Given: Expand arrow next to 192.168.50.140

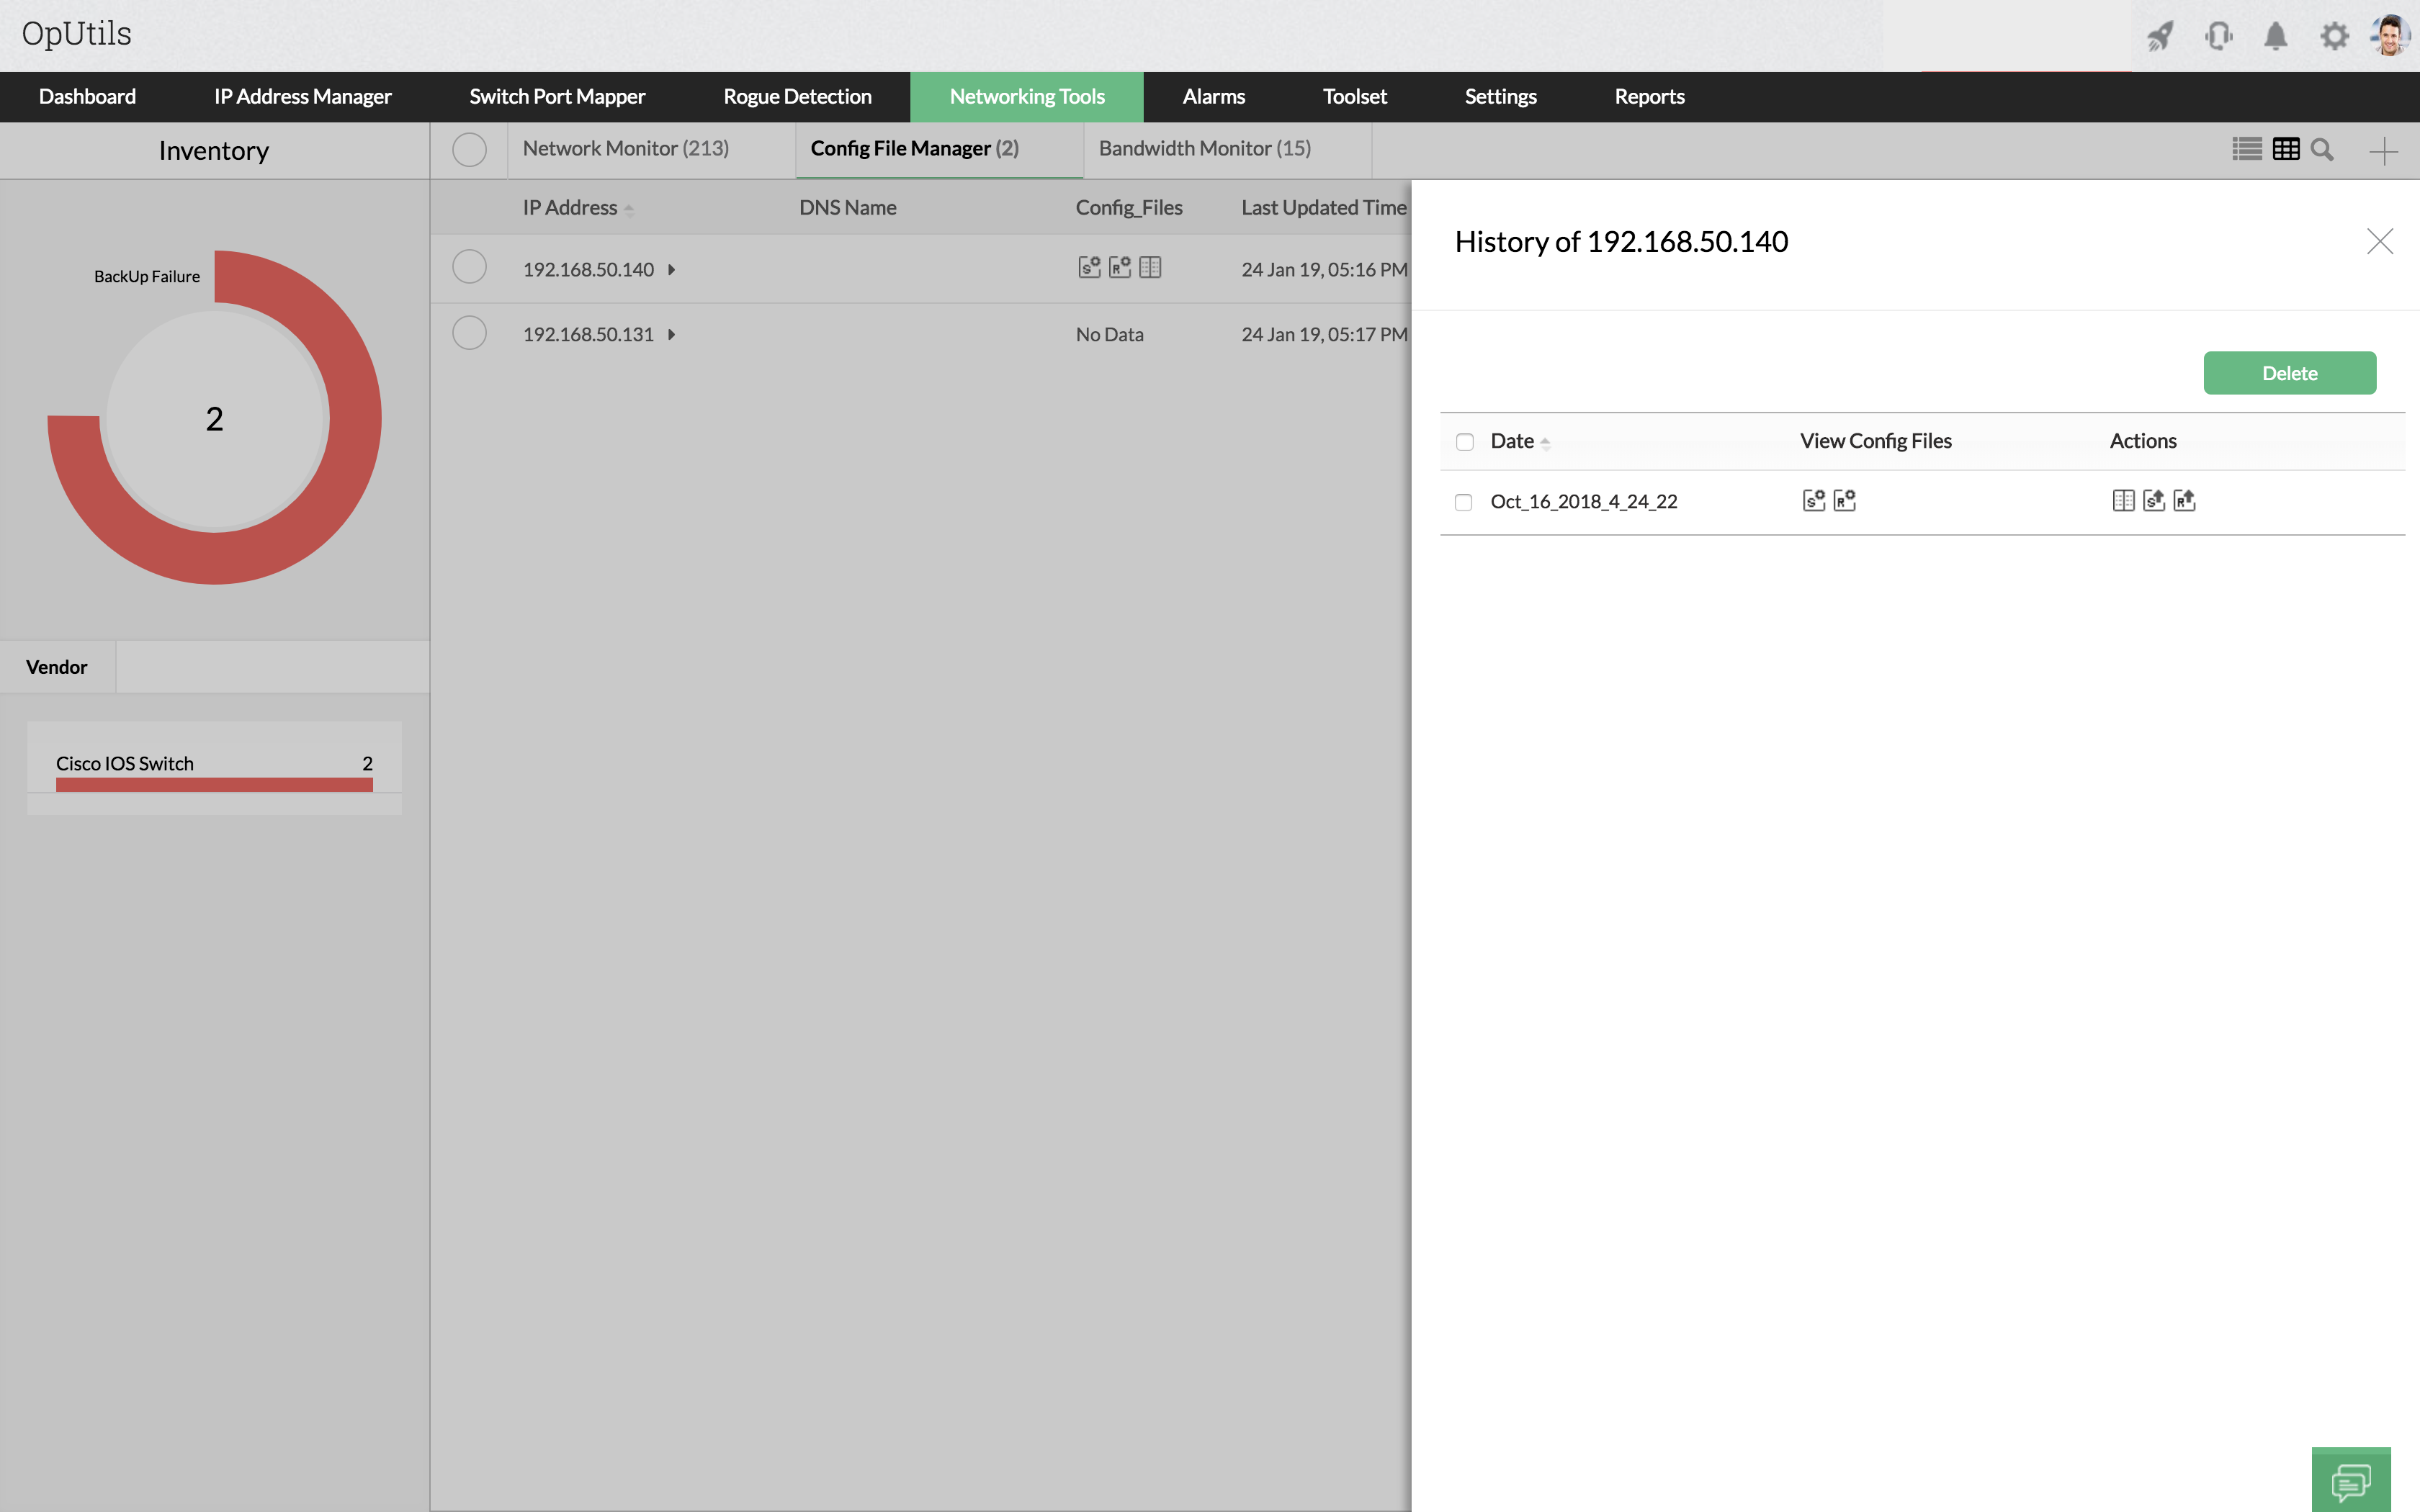Looking at the screenshot, I should pos(672,270).
